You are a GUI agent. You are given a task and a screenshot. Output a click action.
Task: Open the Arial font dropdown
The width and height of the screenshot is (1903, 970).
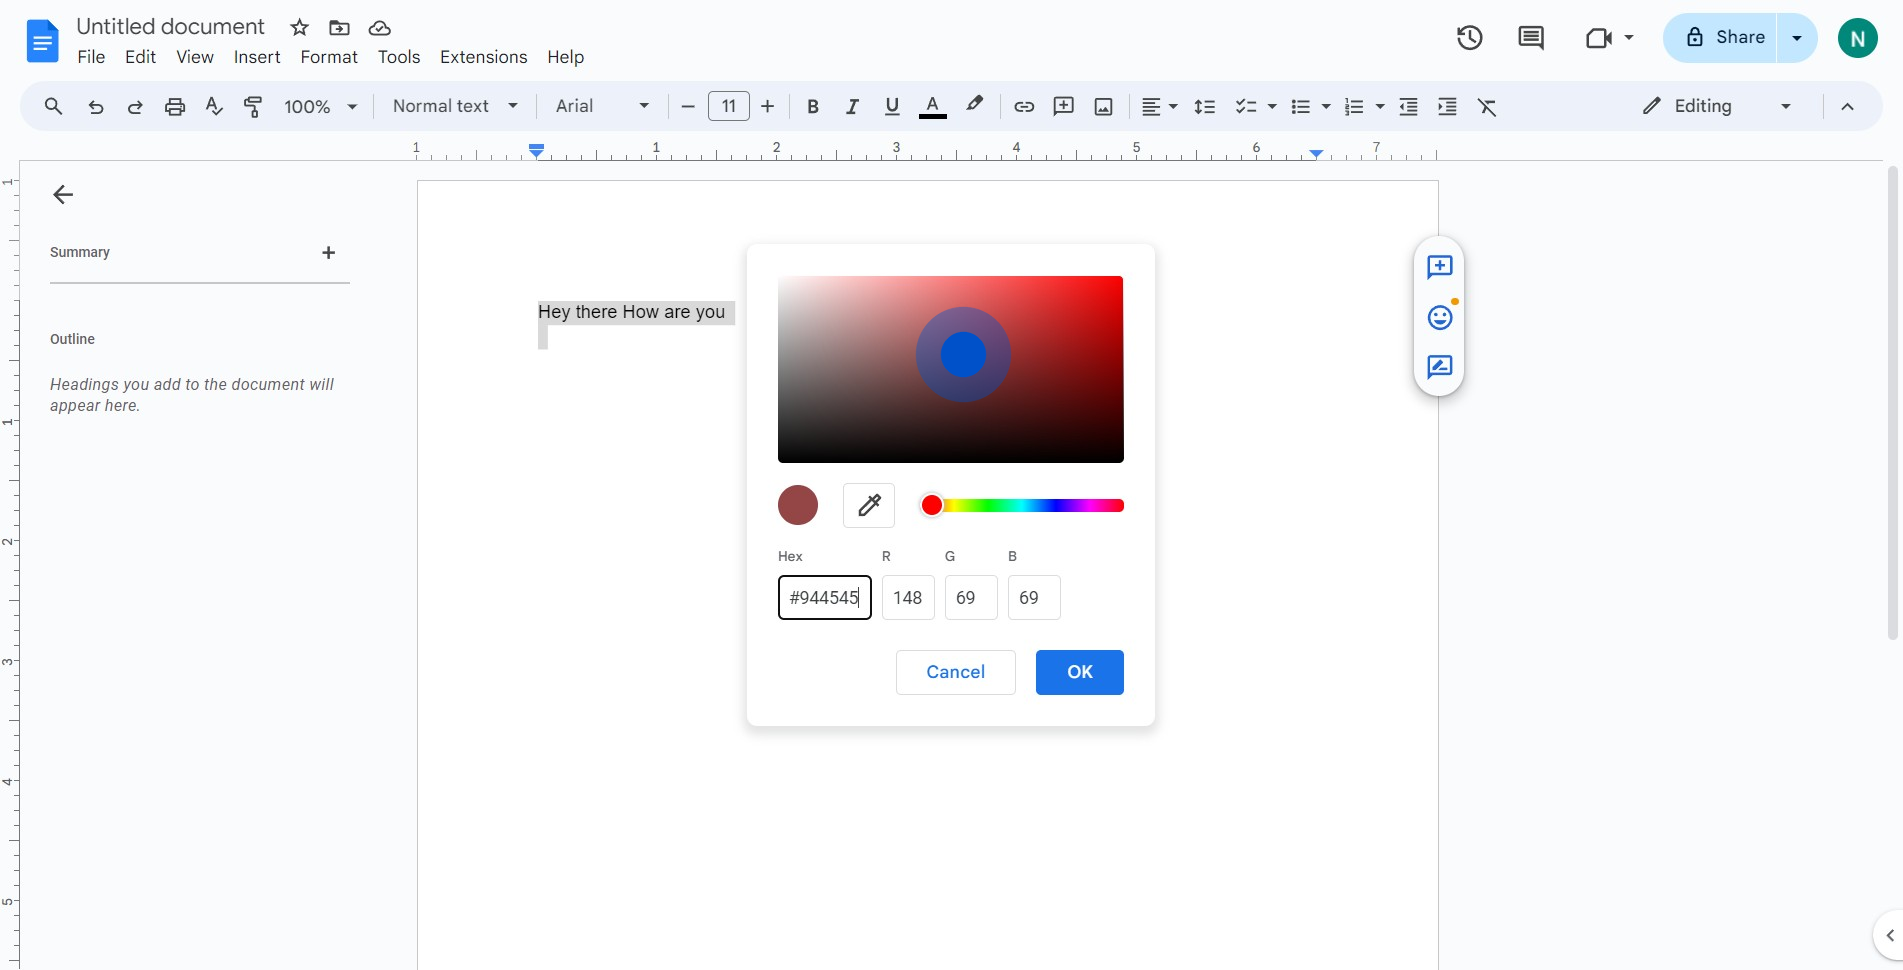pos(603,106)
